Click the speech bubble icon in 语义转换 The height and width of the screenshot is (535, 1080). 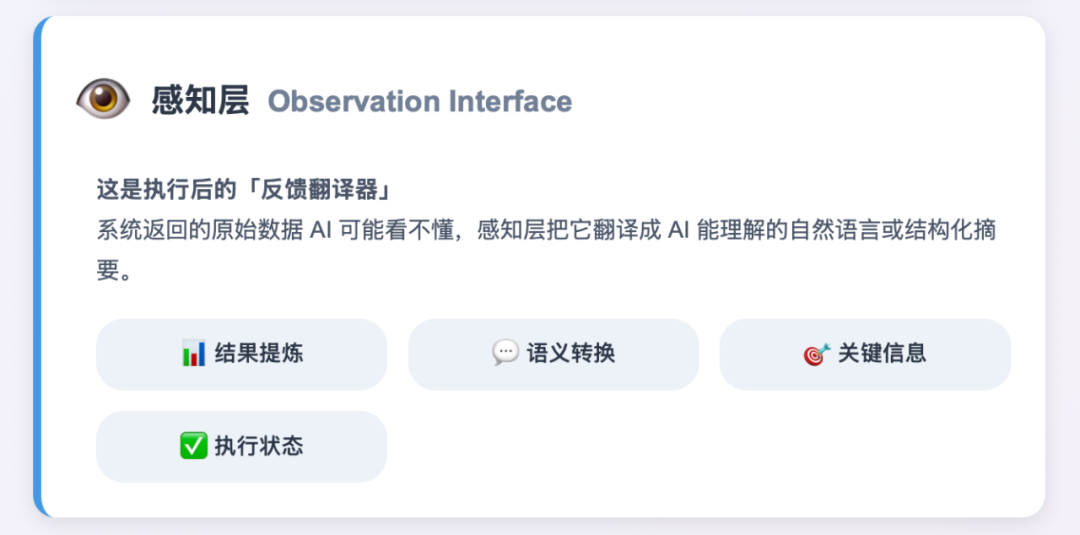click(x=505, y=353)
